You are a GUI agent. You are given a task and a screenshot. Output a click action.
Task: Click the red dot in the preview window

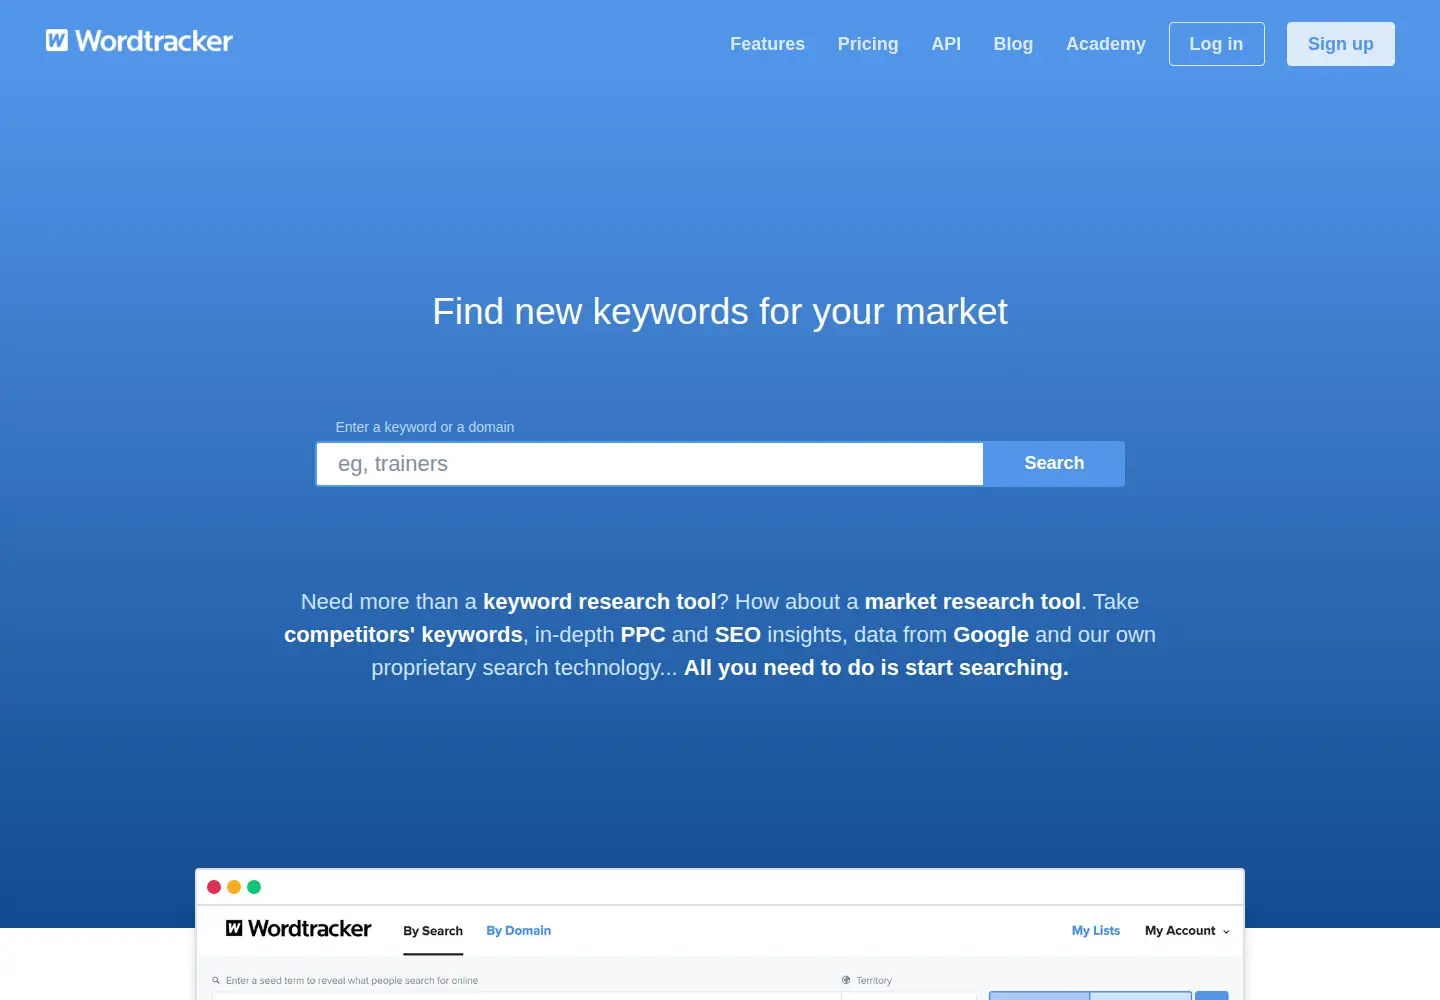[214, 887]
